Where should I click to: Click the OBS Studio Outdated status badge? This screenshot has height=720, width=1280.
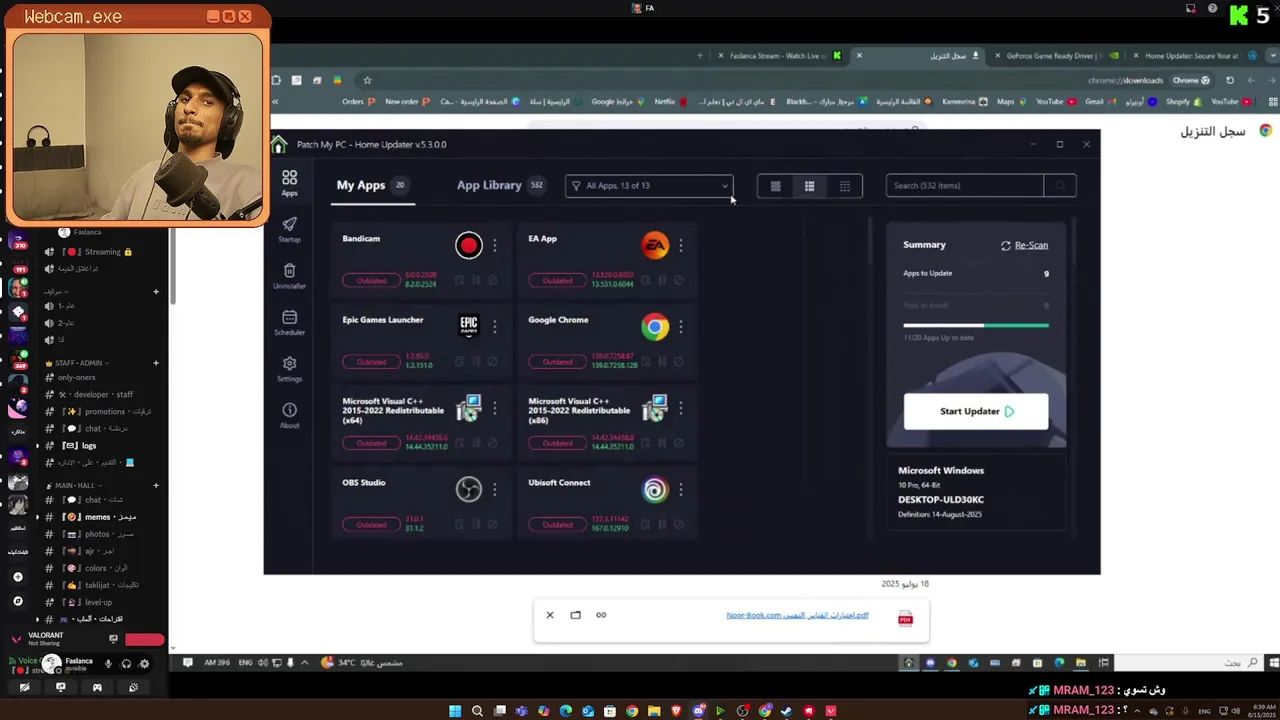click(x=371, y=525)
